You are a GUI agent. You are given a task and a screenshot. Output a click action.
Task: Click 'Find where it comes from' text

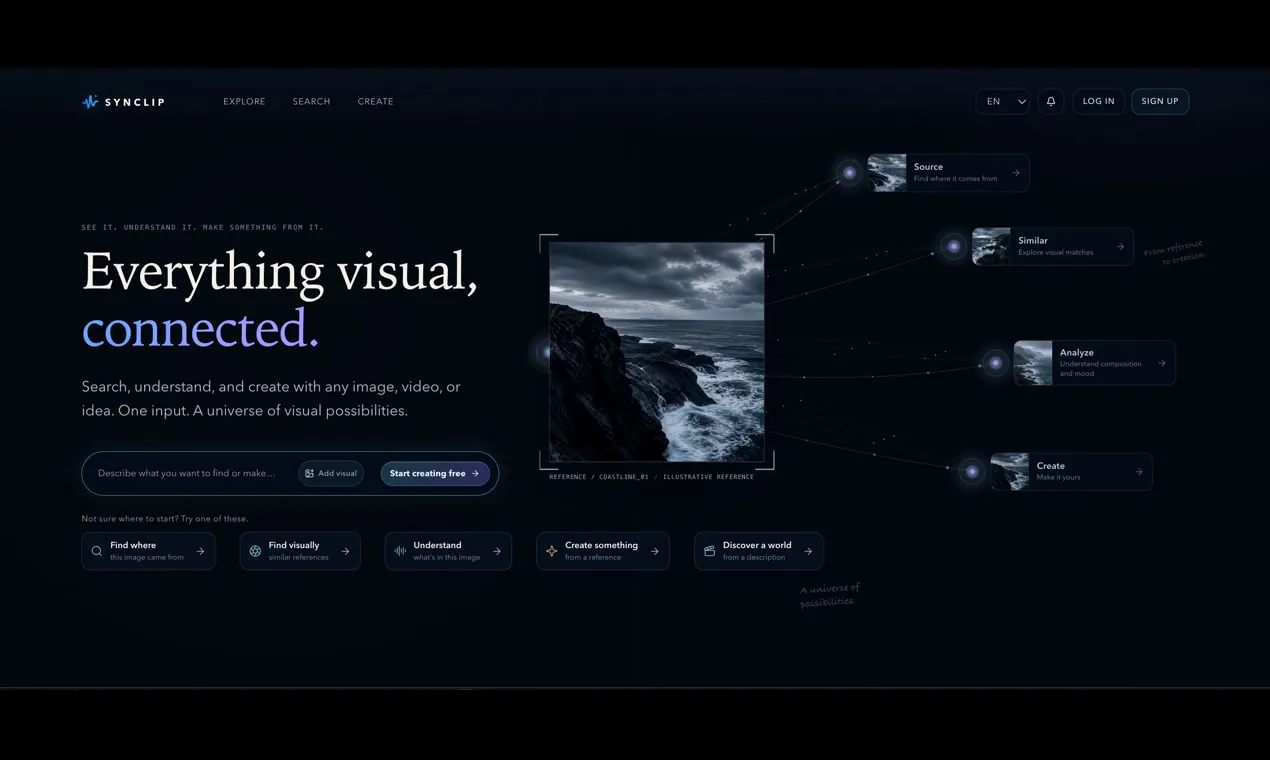pos(955,179)
